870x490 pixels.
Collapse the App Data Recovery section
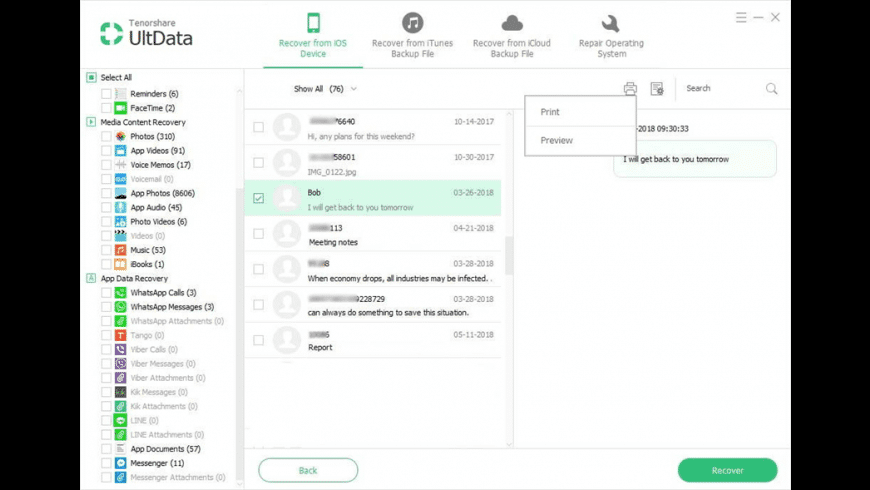(x=92, y=279)
